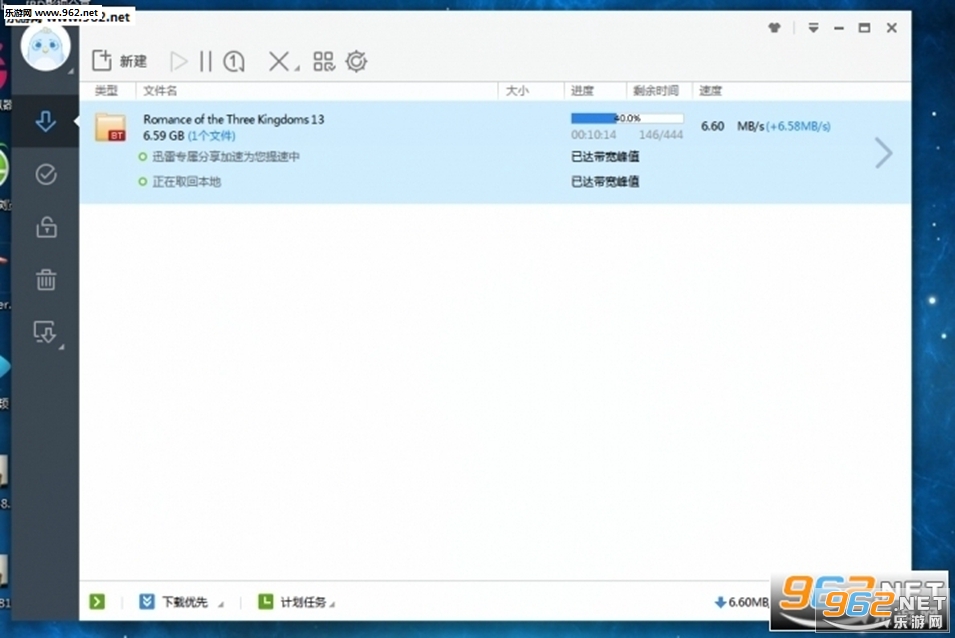Show completed tasks in sidebar
The image size is (955, 638).
(x=46, y=175)
